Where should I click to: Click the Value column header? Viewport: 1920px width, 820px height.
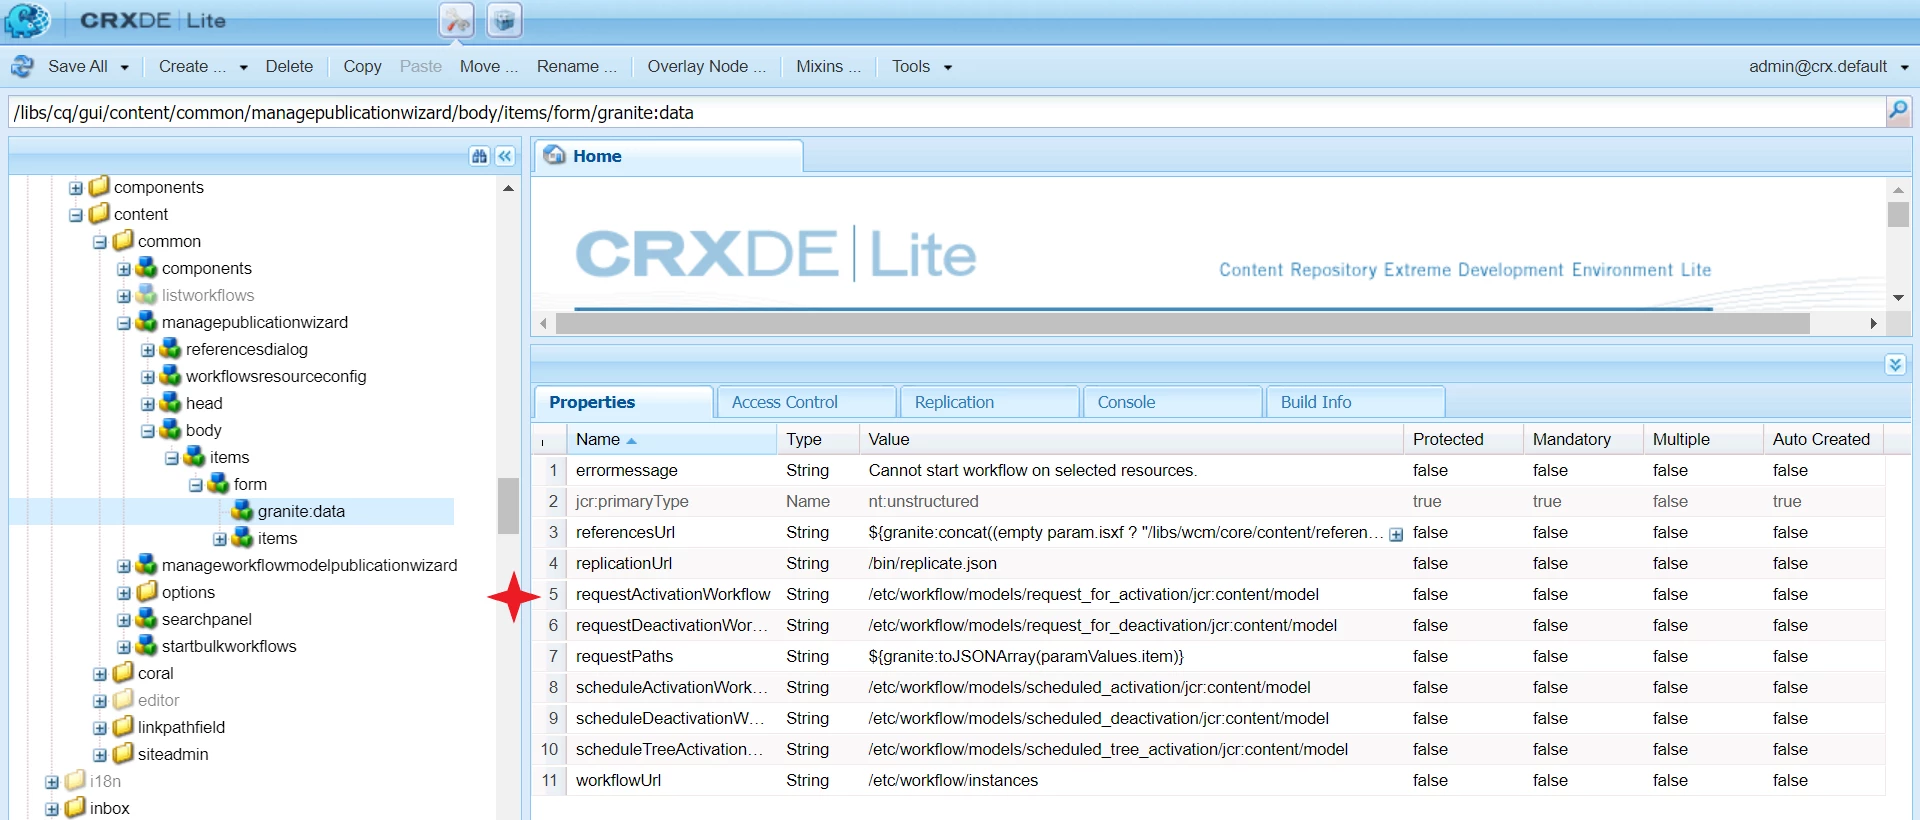tap(1131, 439)
